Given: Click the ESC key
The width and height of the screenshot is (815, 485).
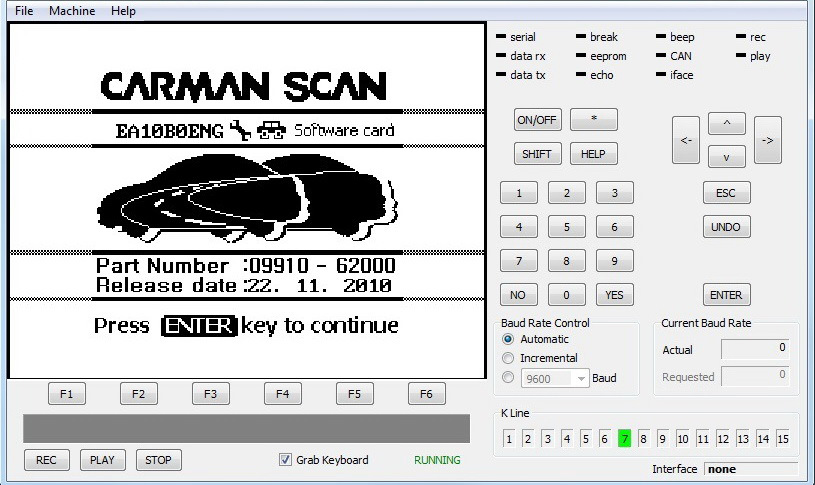Looking at the screenshot, I should (x=726, y=193).
